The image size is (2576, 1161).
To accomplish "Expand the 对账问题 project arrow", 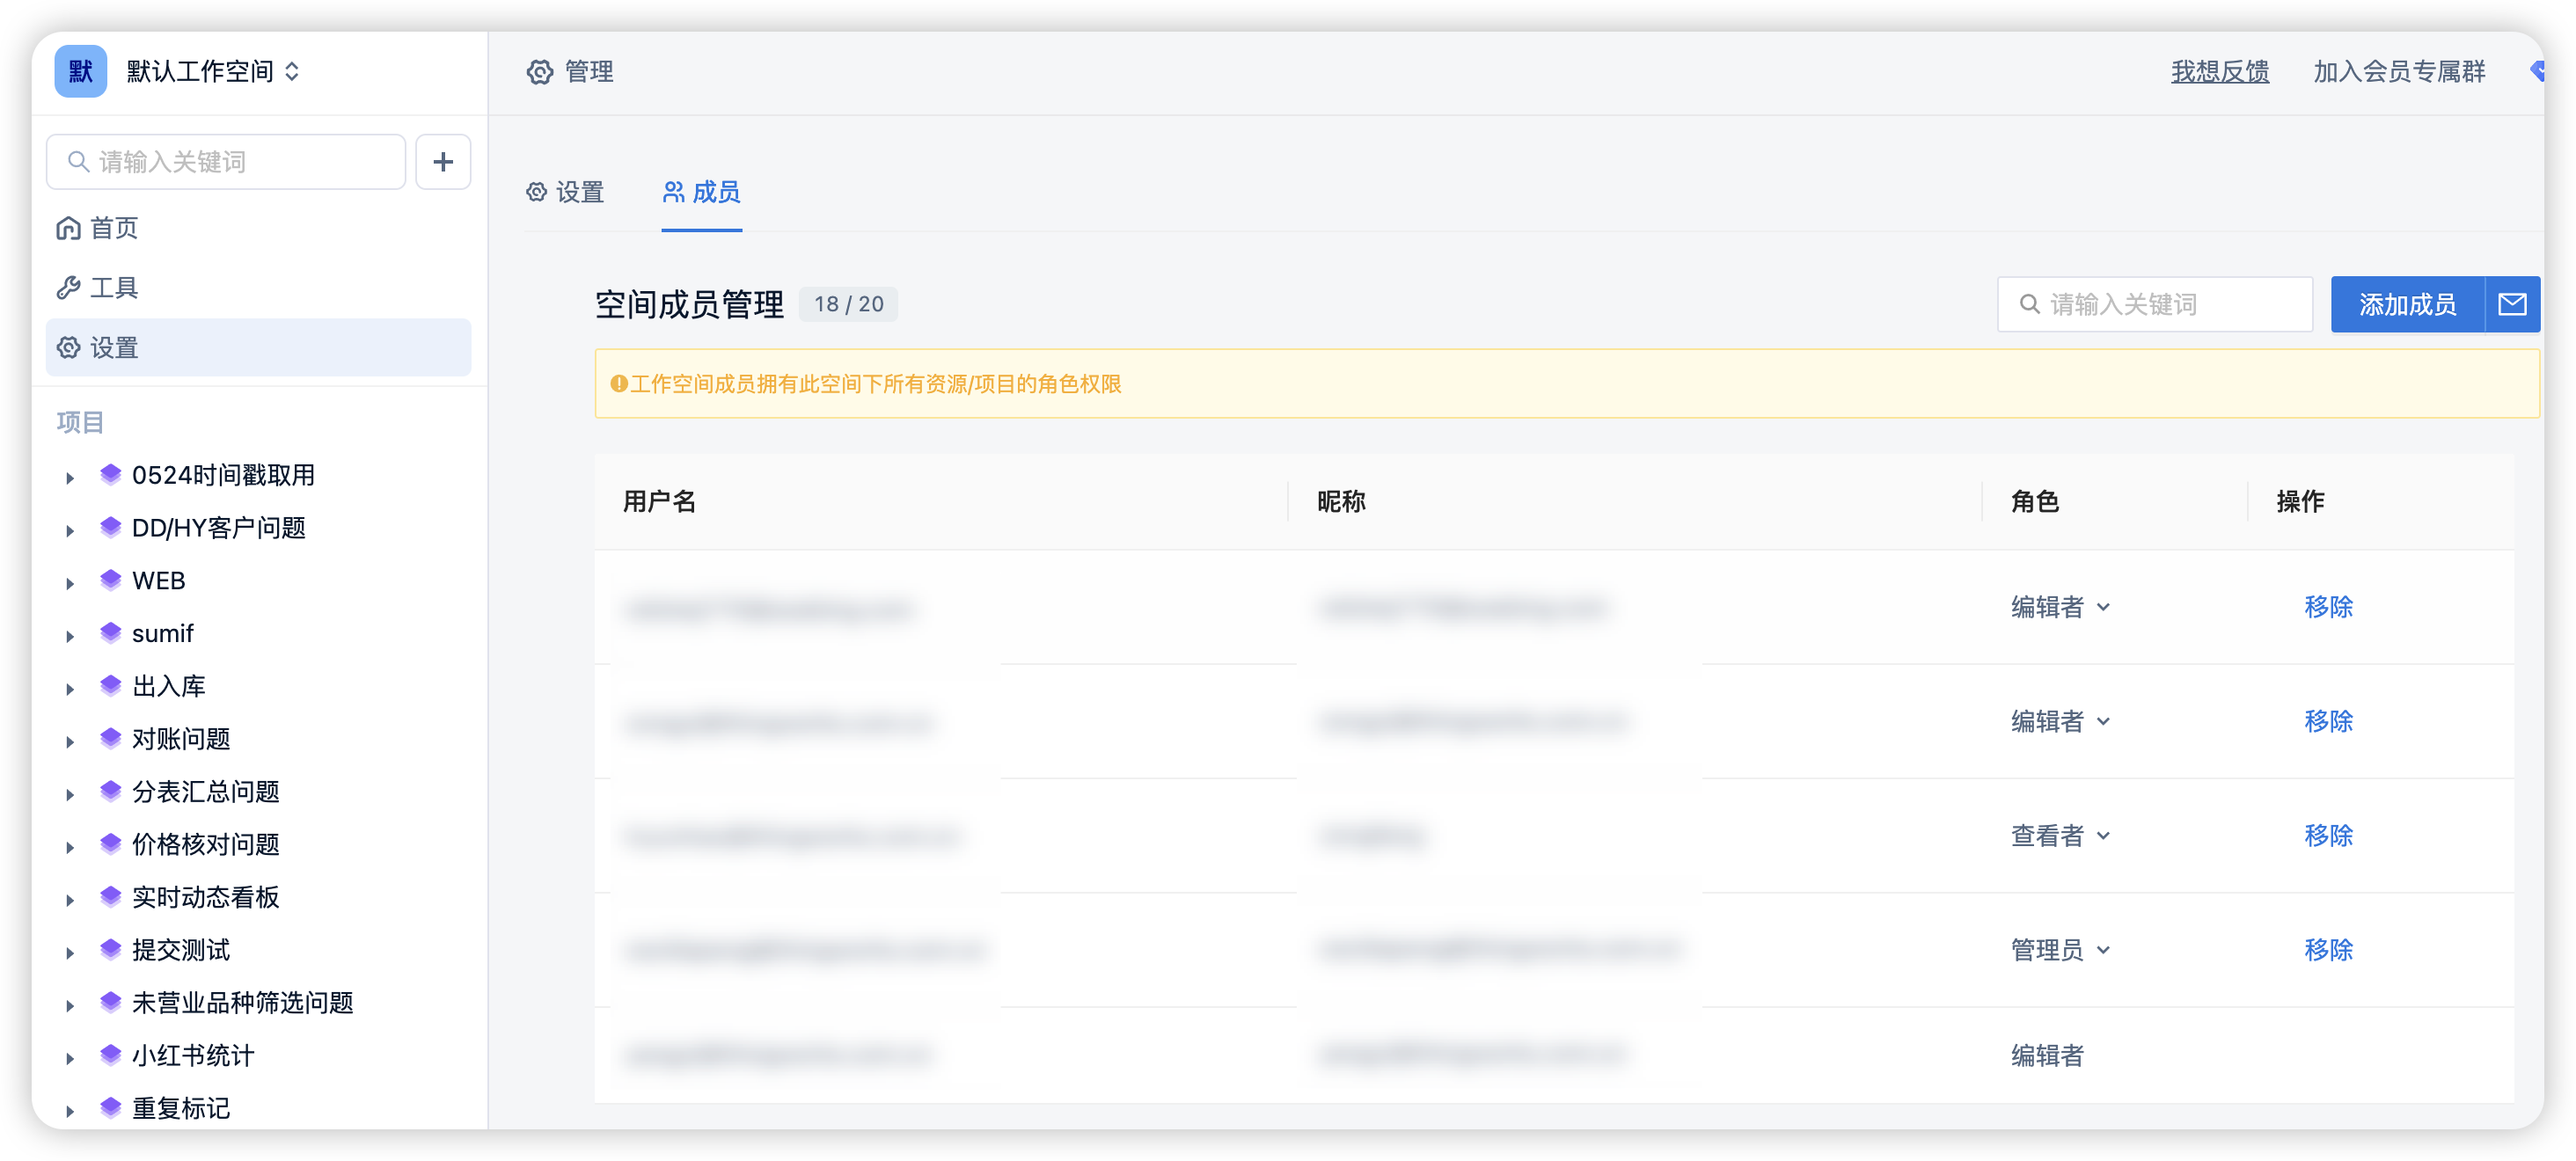I will (70, 741).
